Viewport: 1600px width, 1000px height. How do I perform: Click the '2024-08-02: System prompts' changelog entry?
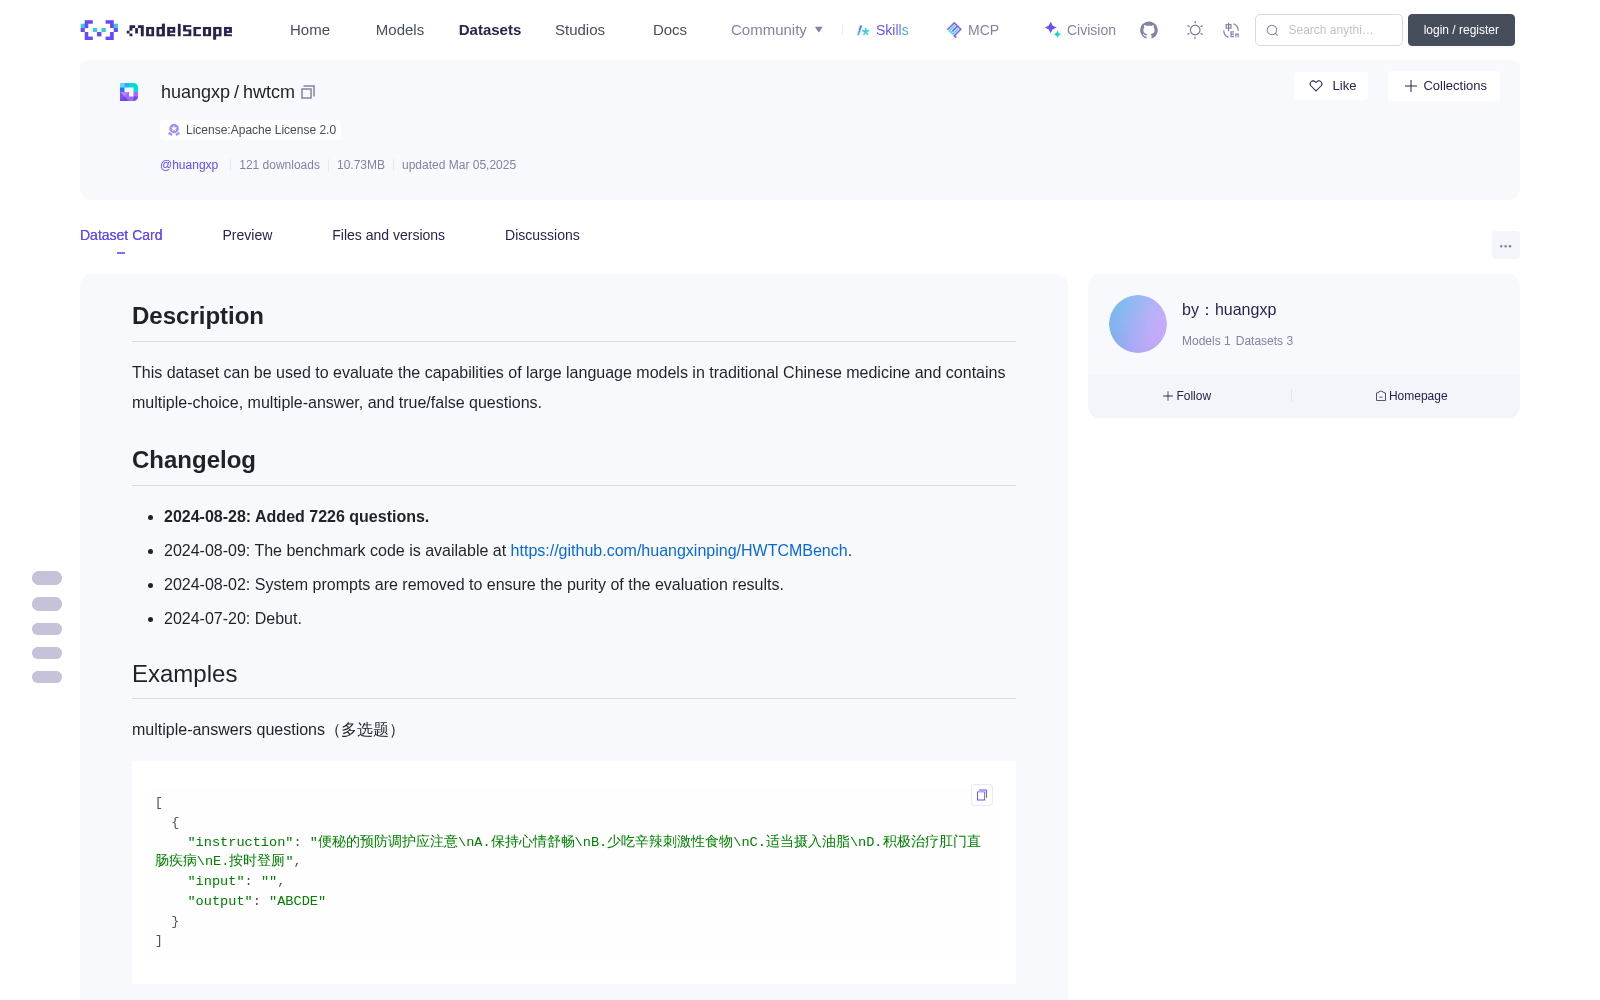pyautogui.click(x=474, y=585)
